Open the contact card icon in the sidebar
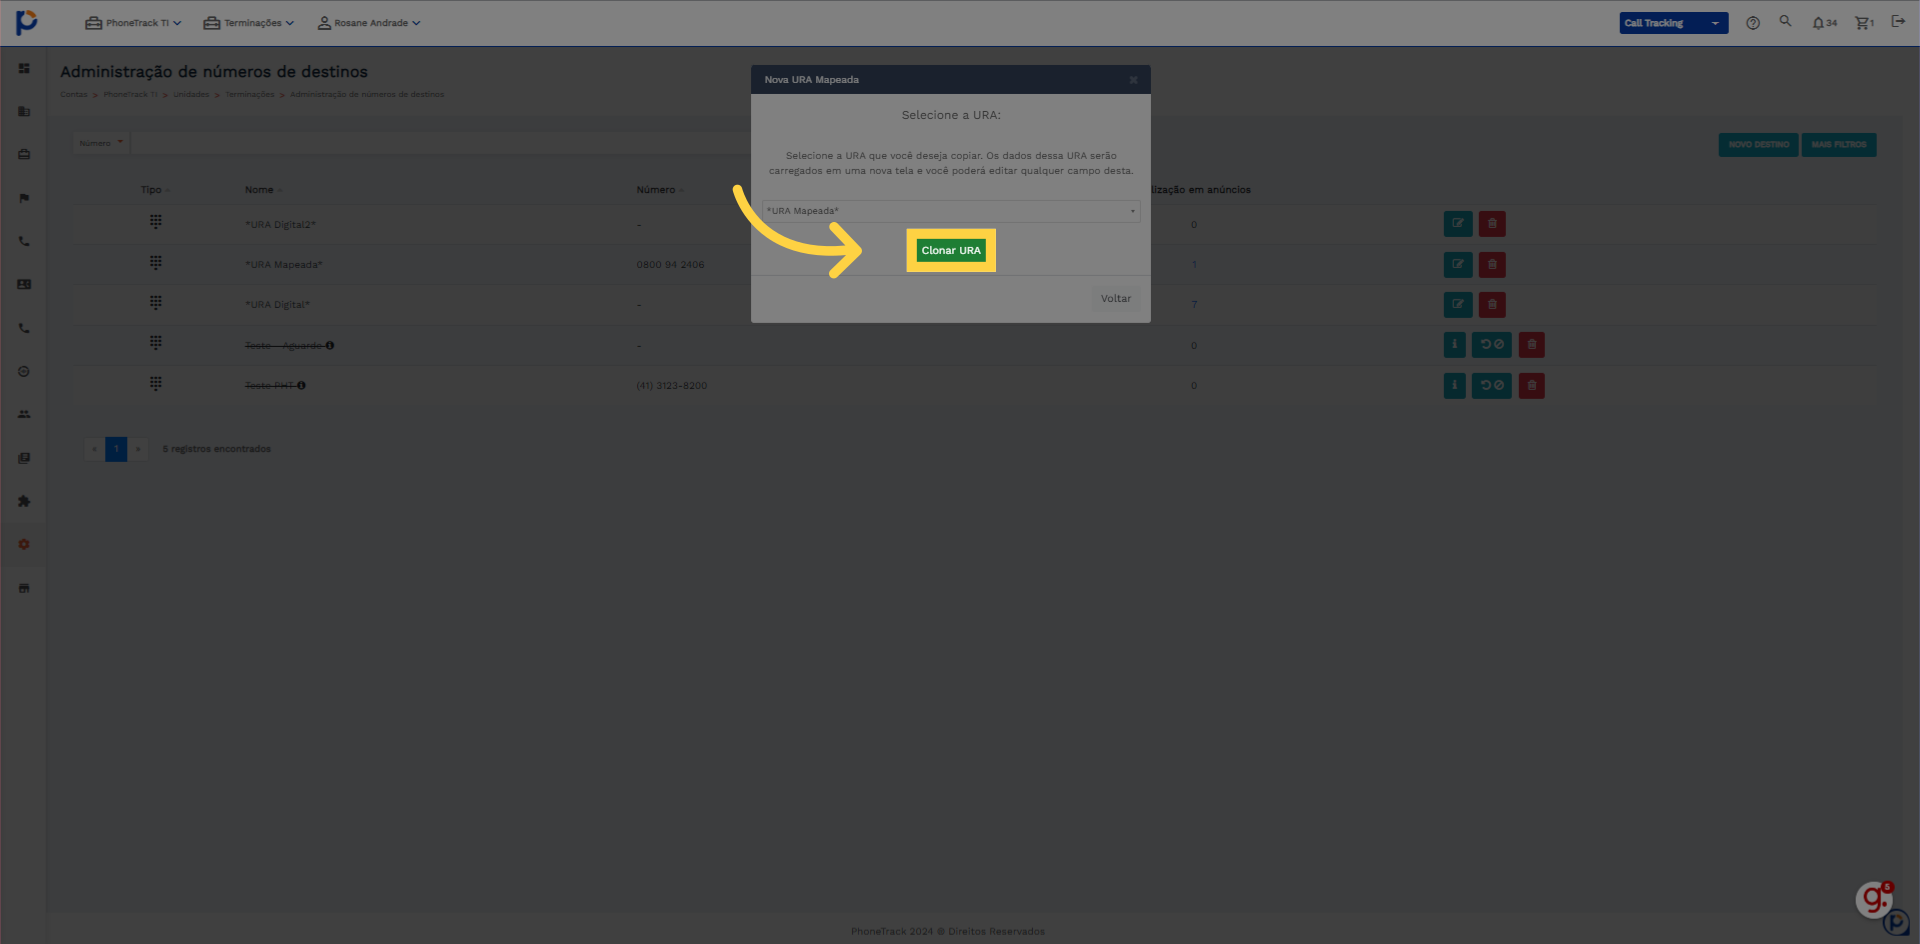1920x944 pixels. [x=24, y=284]
